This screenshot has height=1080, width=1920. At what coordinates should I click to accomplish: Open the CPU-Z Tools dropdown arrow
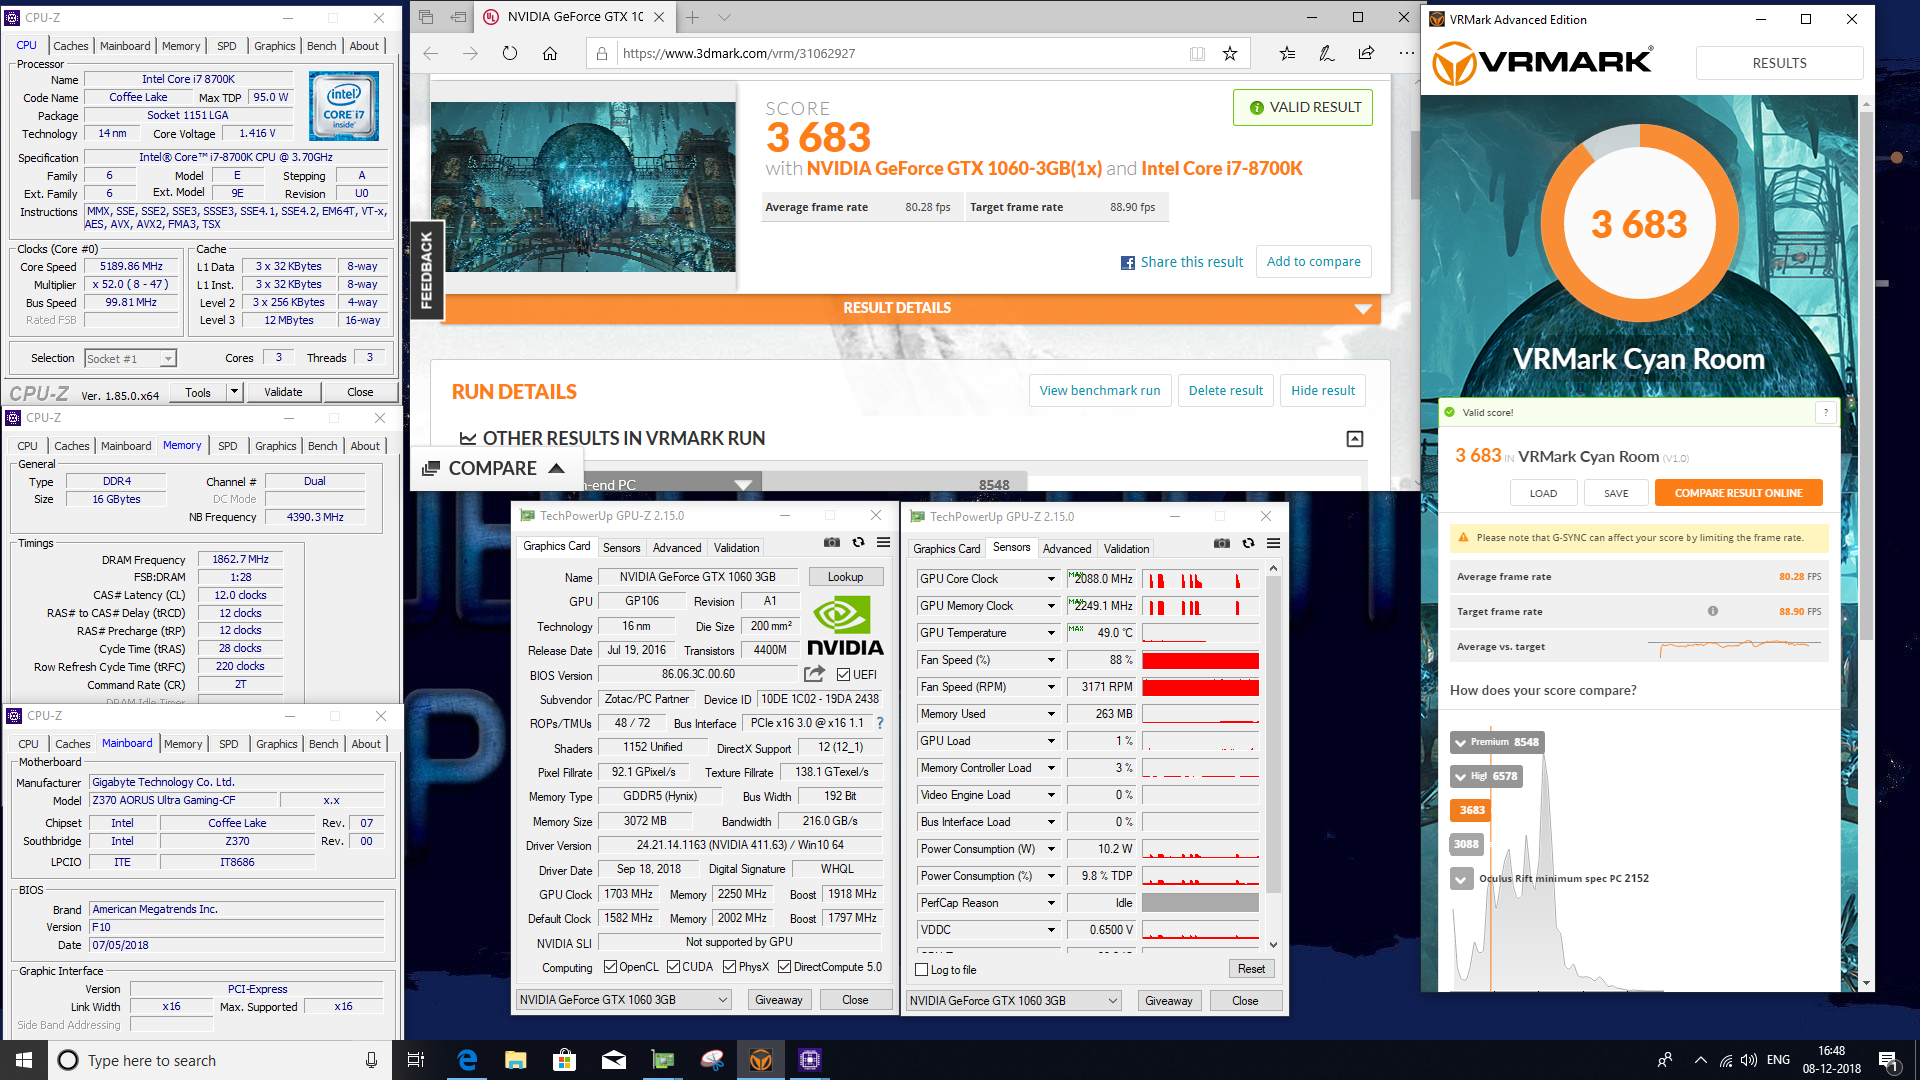pos(234,392)
